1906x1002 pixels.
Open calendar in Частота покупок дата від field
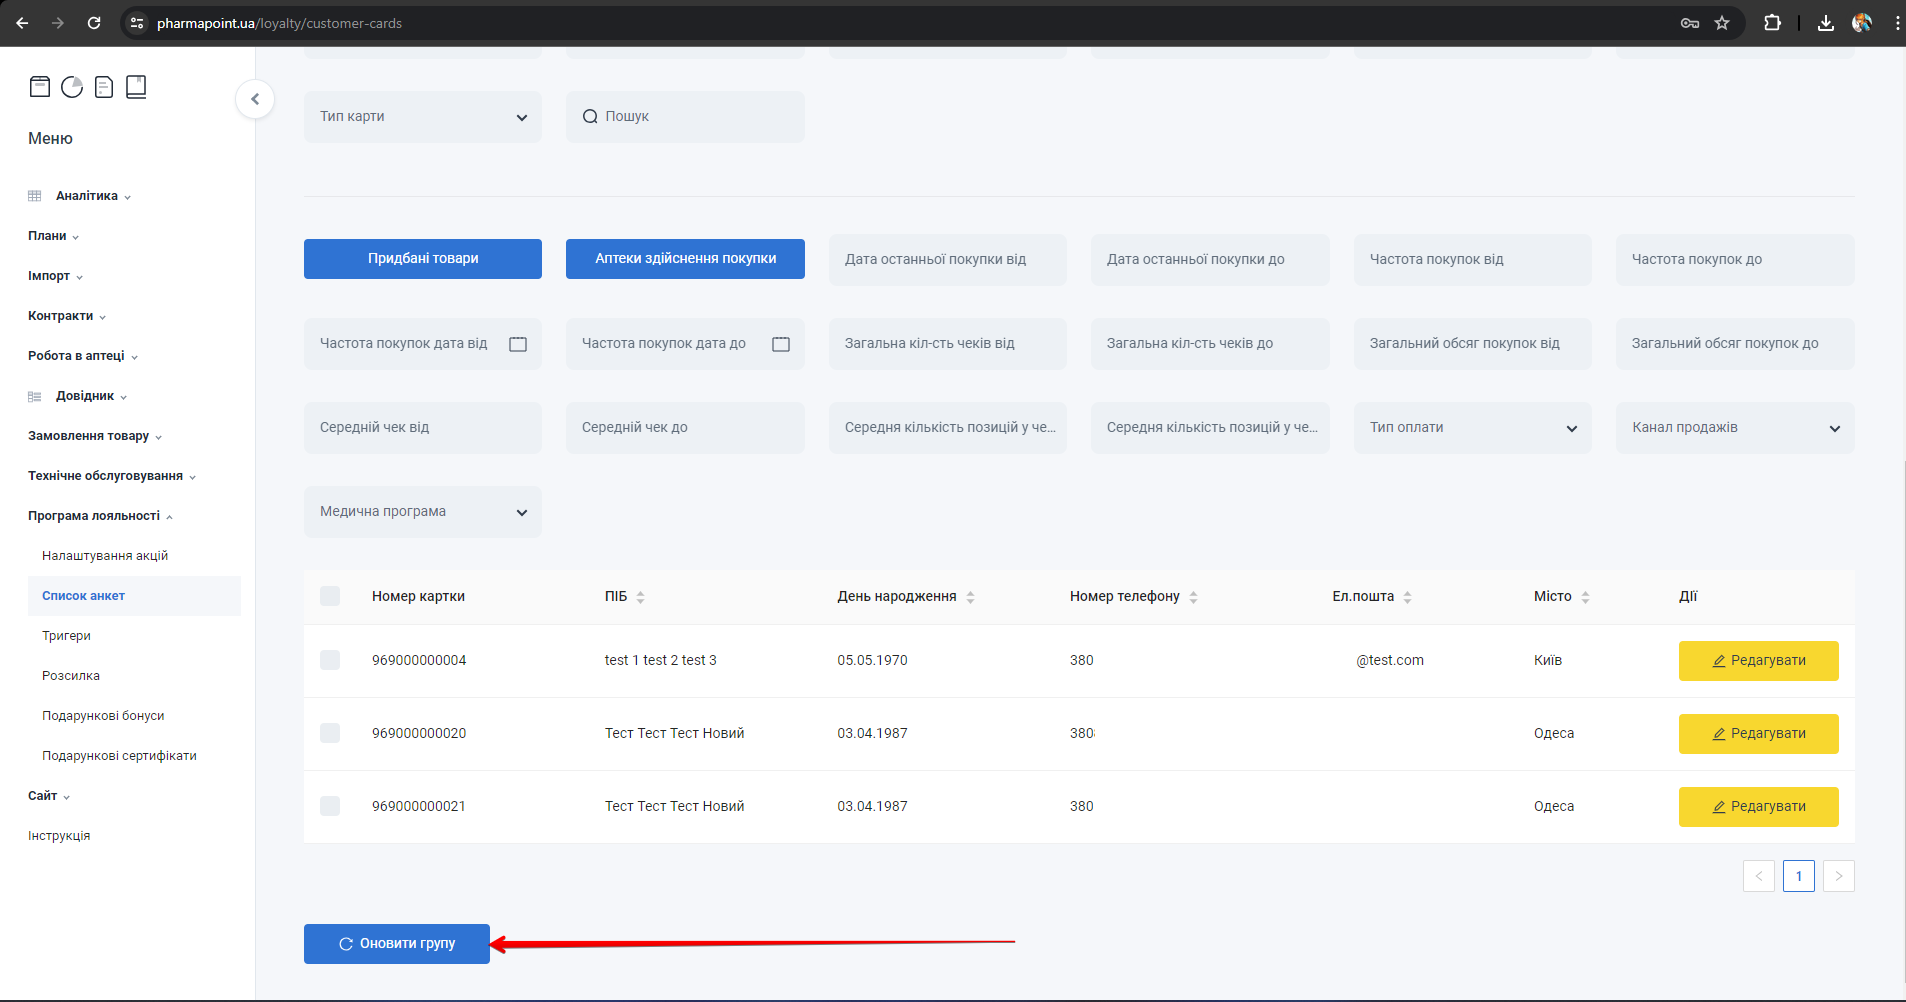(x=518, y=344)
